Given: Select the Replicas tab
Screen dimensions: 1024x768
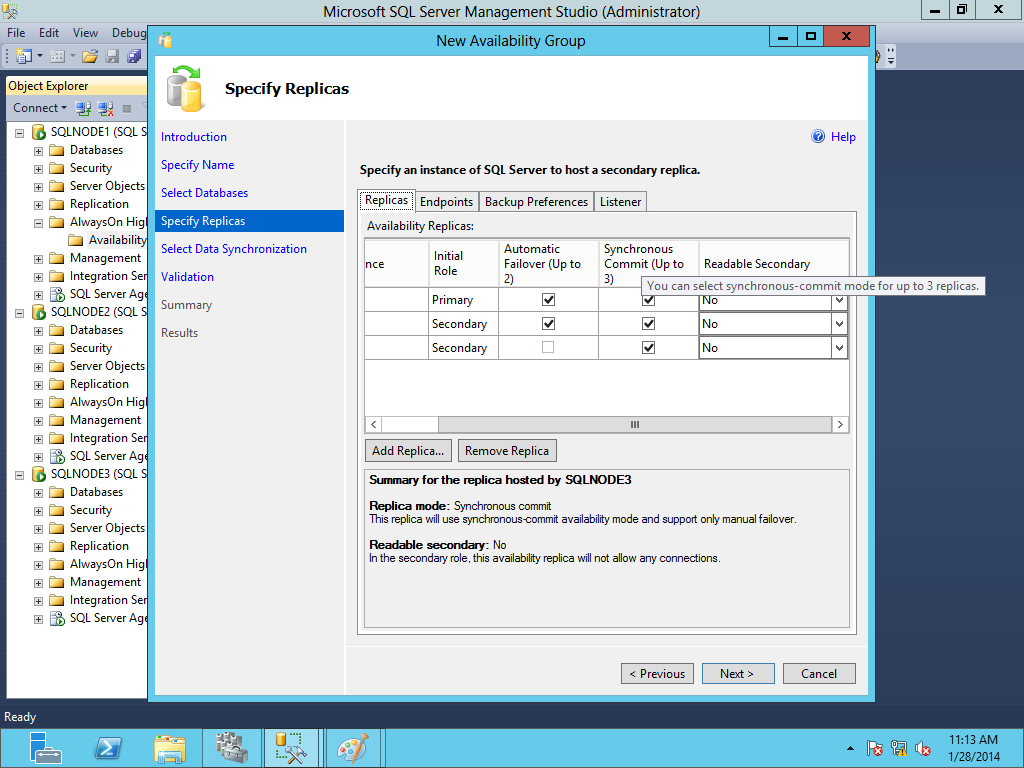Looking at the screenshot, I should point(387,200).
